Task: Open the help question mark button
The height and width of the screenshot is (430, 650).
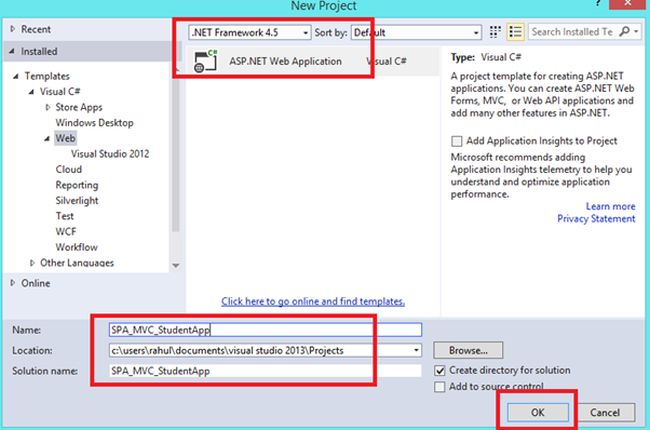Action: click(x=598, y=3)
